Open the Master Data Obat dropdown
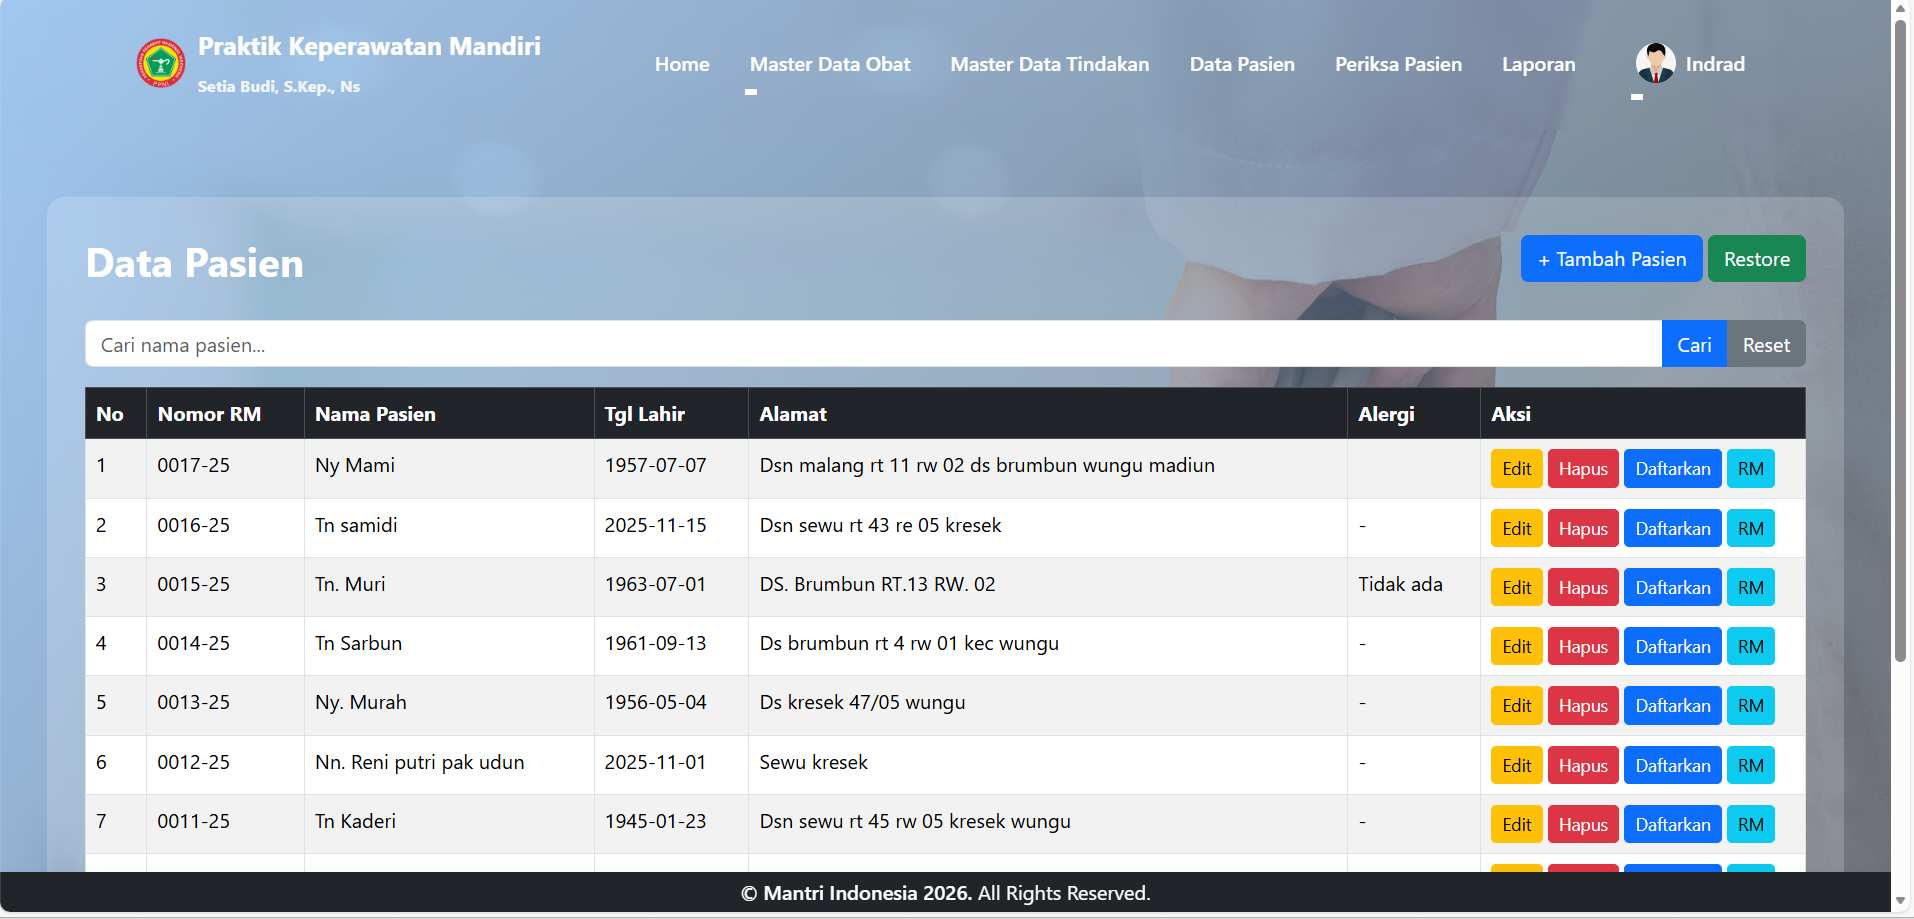 click(x=829, y=64)
